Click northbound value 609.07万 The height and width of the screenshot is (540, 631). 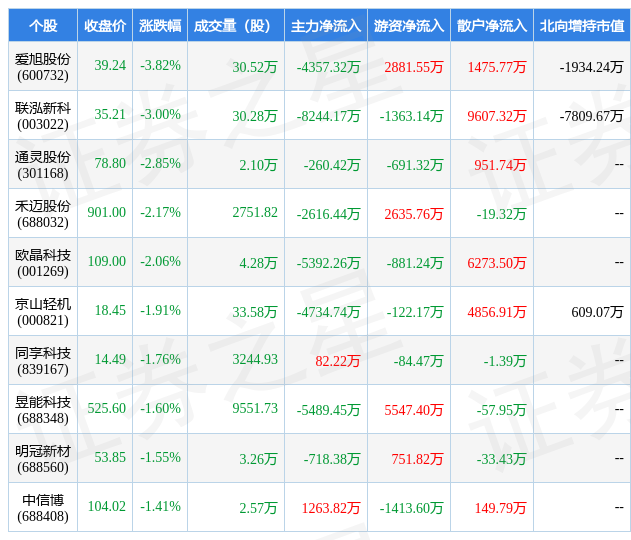(597, 312)
